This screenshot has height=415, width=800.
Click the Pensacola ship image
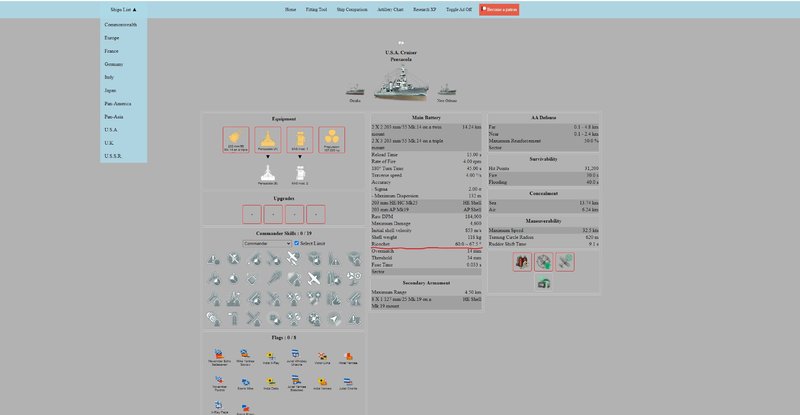tap(402, 82)
